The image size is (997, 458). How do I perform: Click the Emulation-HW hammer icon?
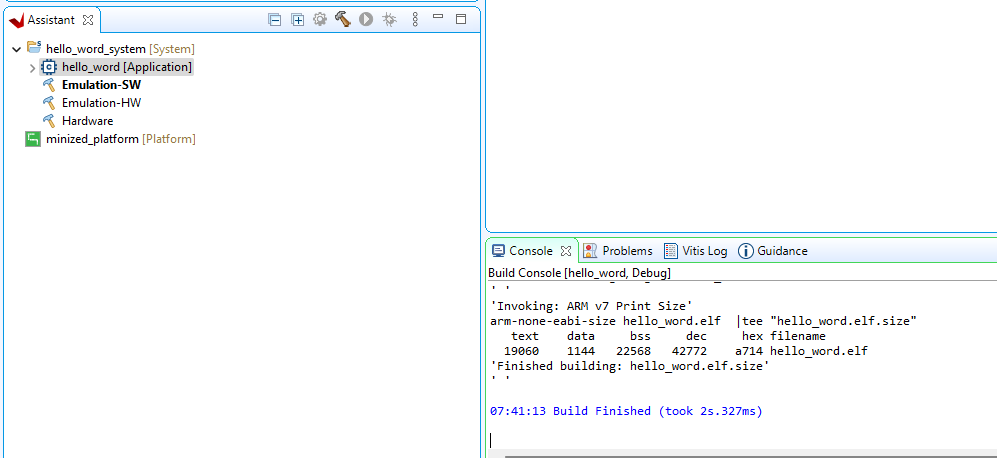click(49, 102)
